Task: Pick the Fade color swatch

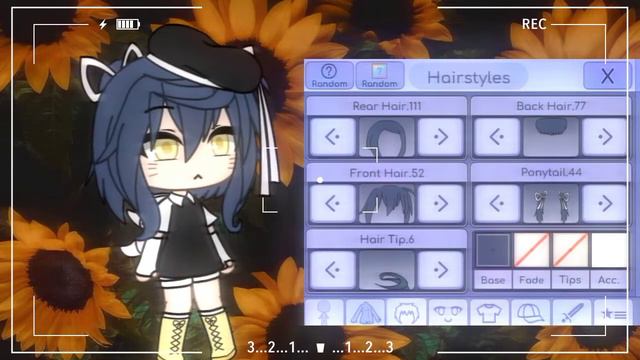Action: click(x=531, y=250)
